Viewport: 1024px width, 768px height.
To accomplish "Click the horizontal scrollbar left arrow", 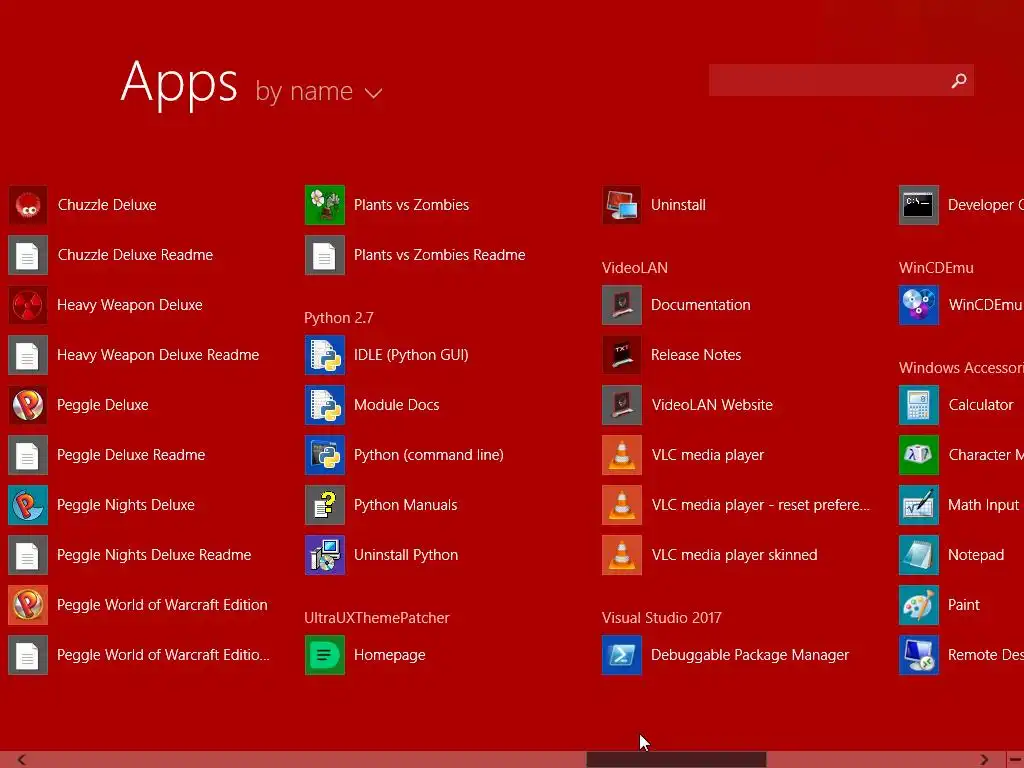I will [22, 760].
